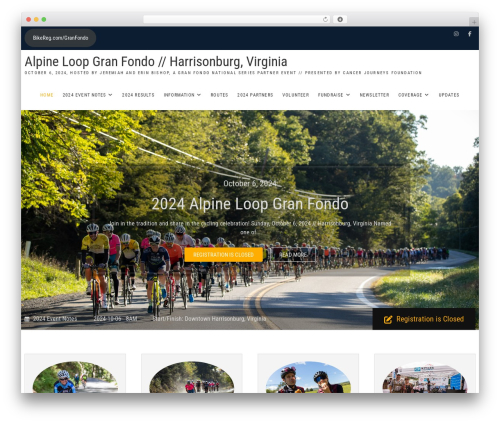Open thumbnail of event tent crowd
This screenshot has height=423, width=500.
coord(425,377)
